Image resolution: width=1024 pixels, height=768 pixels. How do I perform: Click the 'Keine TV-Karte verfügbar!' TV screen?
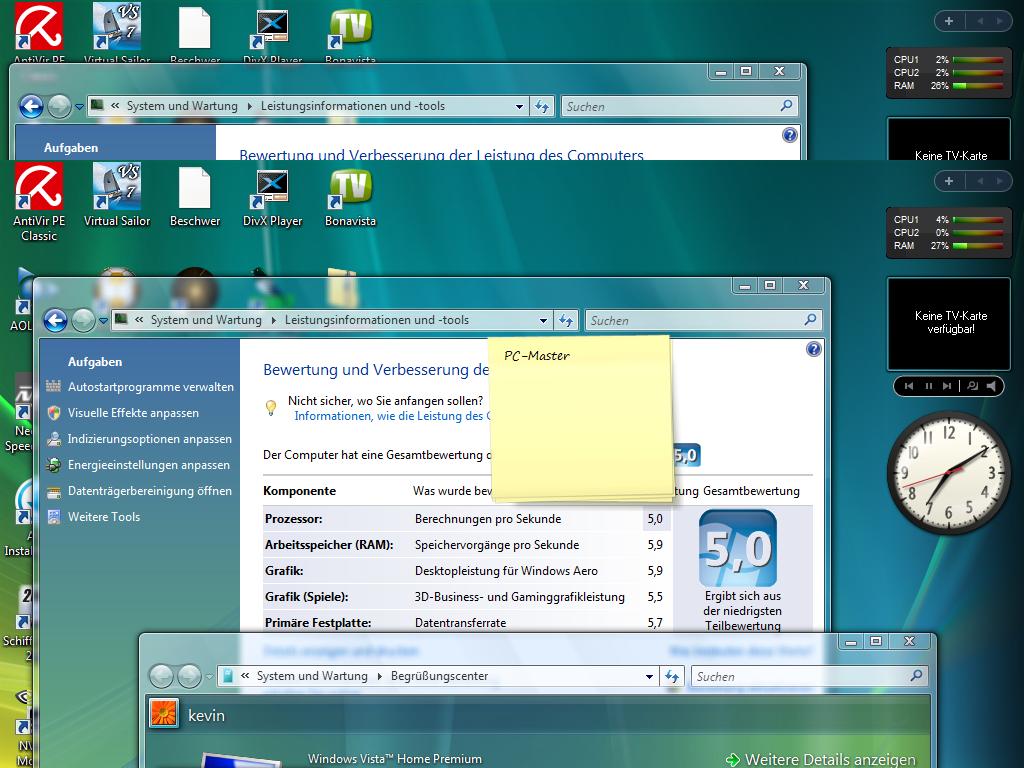coord(949,323)
